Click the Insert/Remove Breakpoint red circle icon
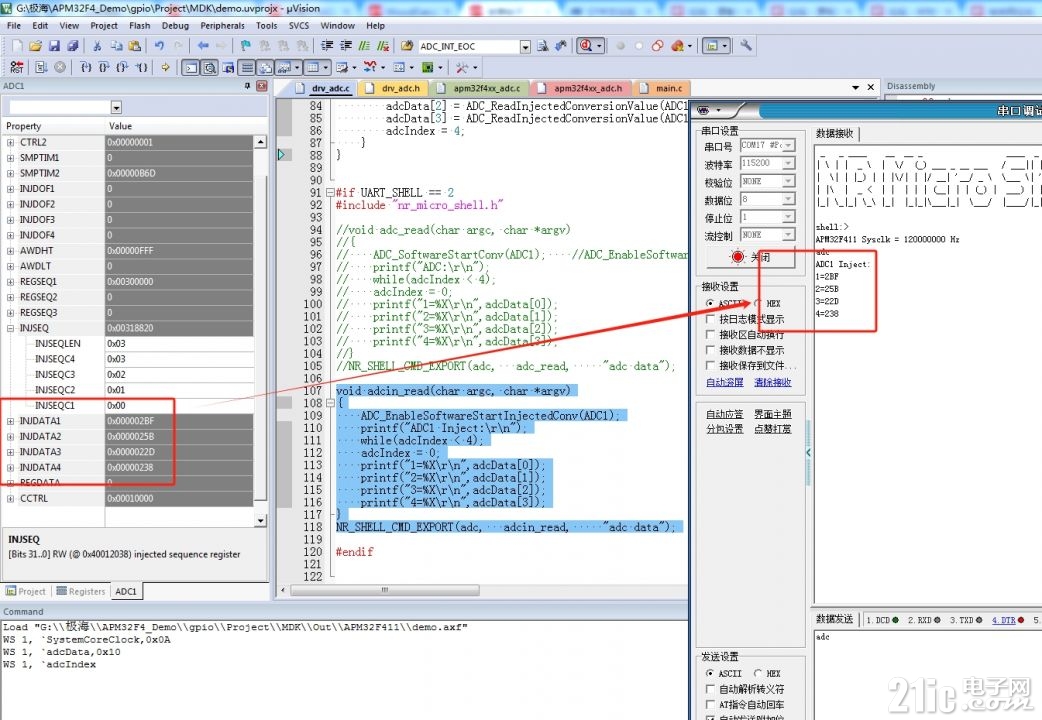 coord(620,46)
